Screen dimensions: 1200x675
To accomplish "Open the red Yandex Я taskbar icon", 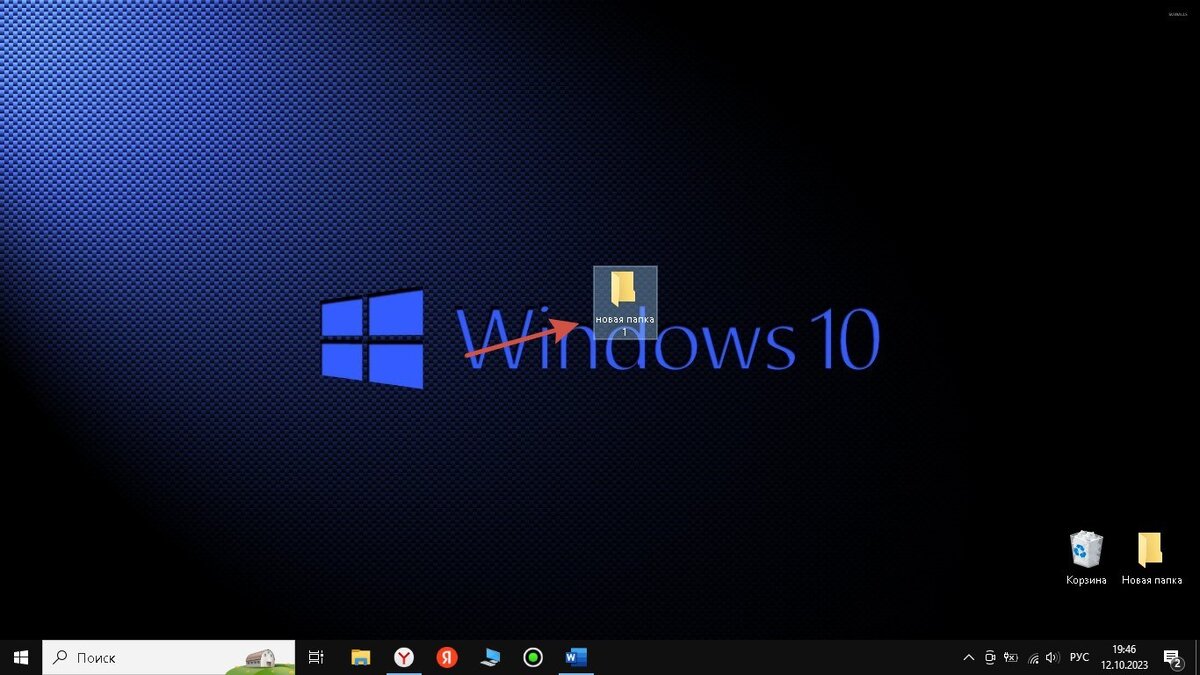I will click(447, 657).
